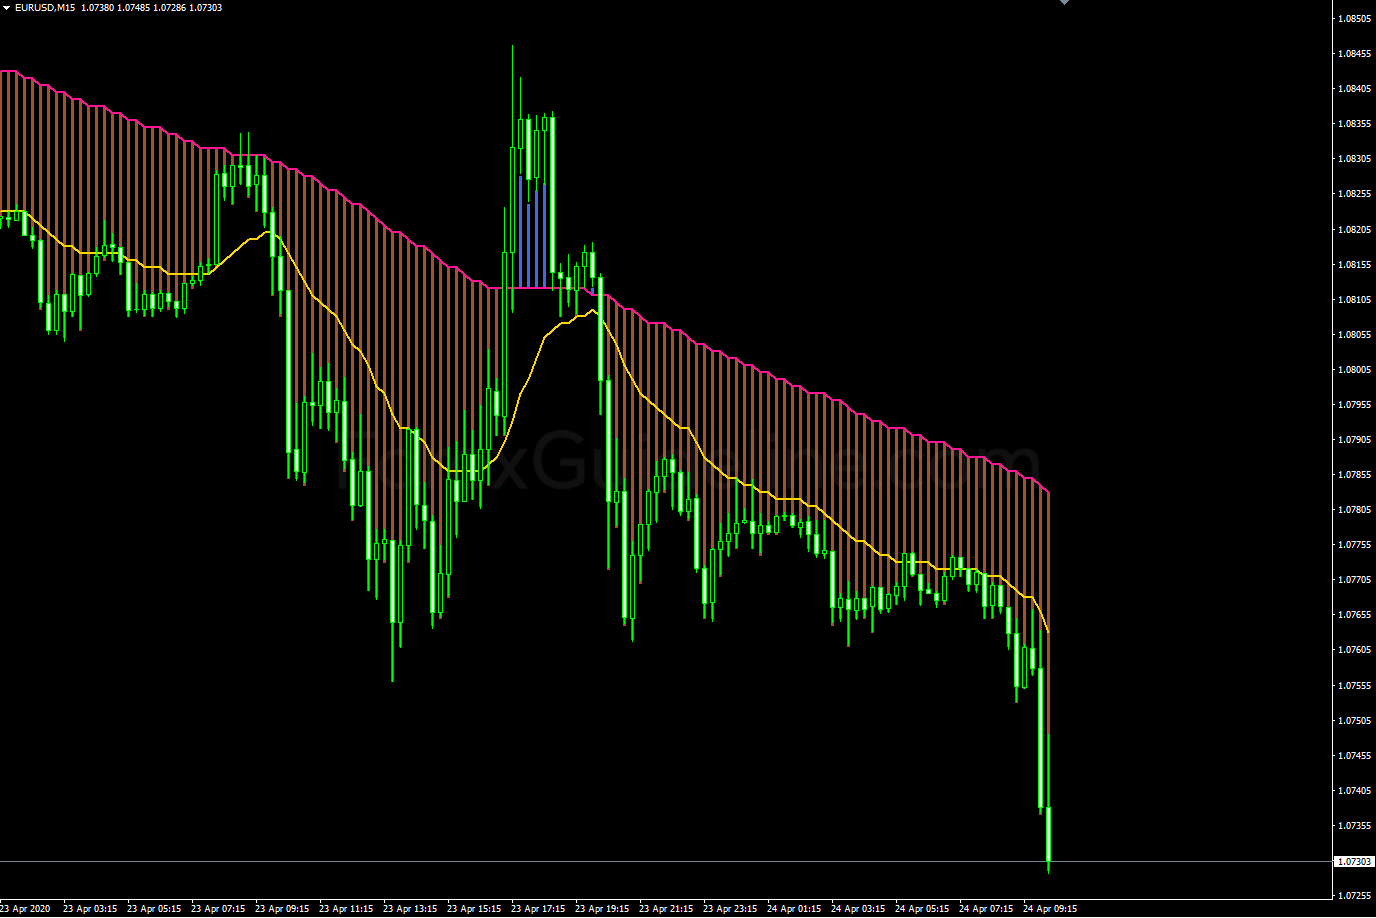Viewport: 1376px width, 918px height.
Task: Click the 1.07405 price scale label
Action: coord(1354,790)
